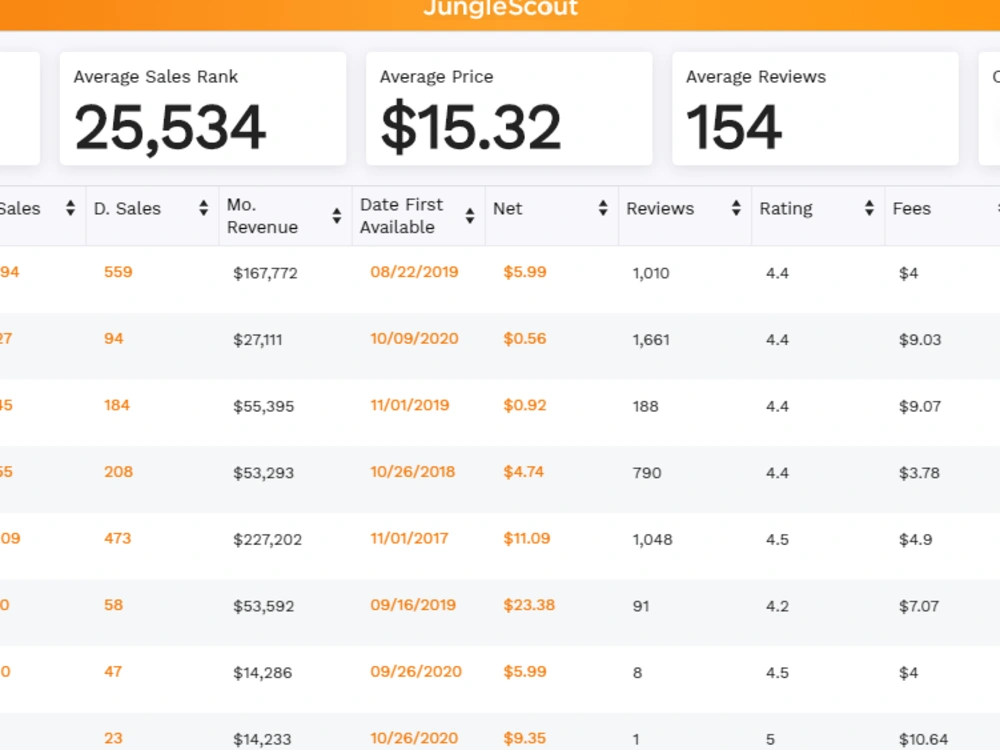Select the Average Sales Rank card

tap(203, 109)
